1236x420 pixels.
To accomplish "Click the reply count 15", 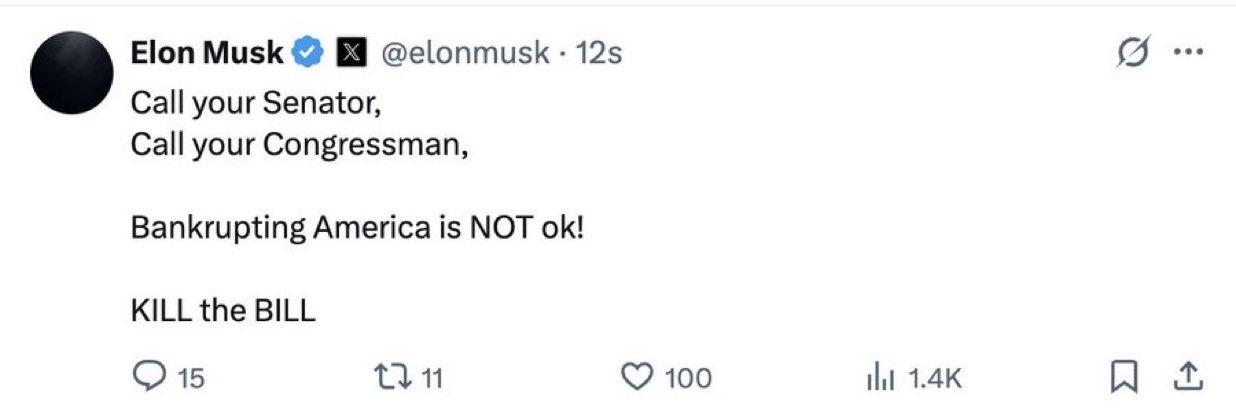I will click(x=190, y=378).
